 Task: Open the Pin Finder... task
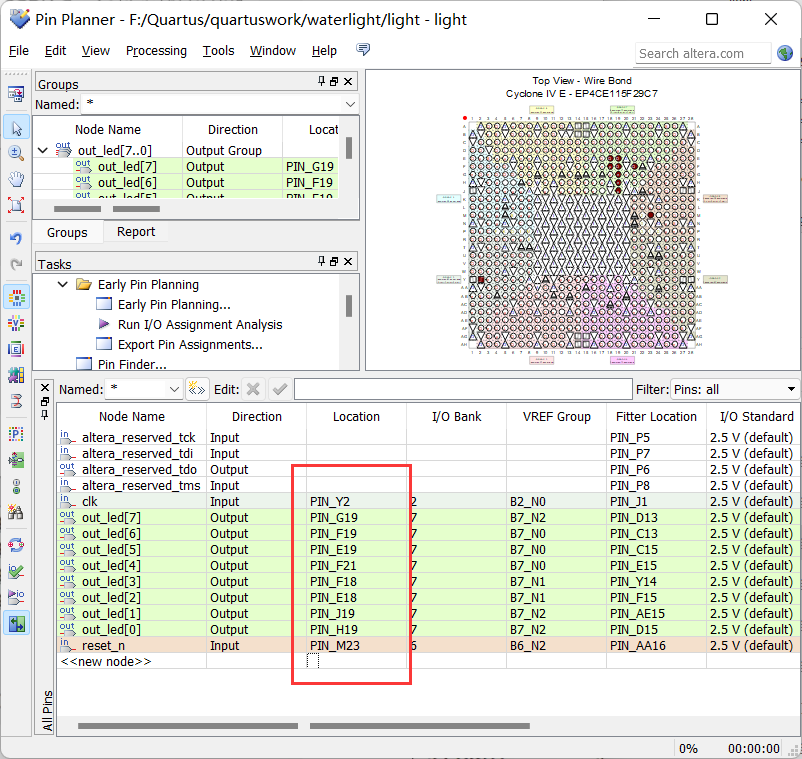pos(132,364)
